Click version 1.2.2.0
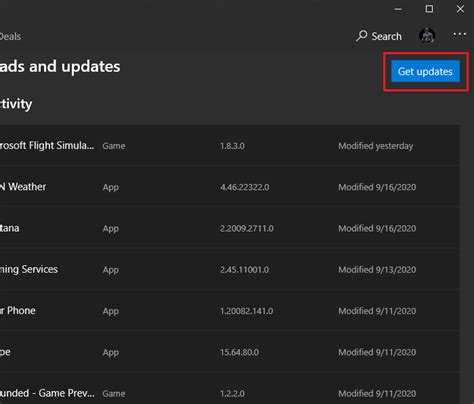 point(232,394)
